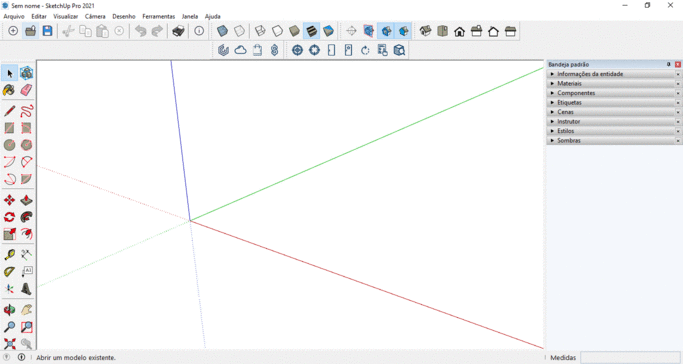Switch to the Iso standard view
The height and width of the screenshot is (364, 683).
[x=426, y=31]
